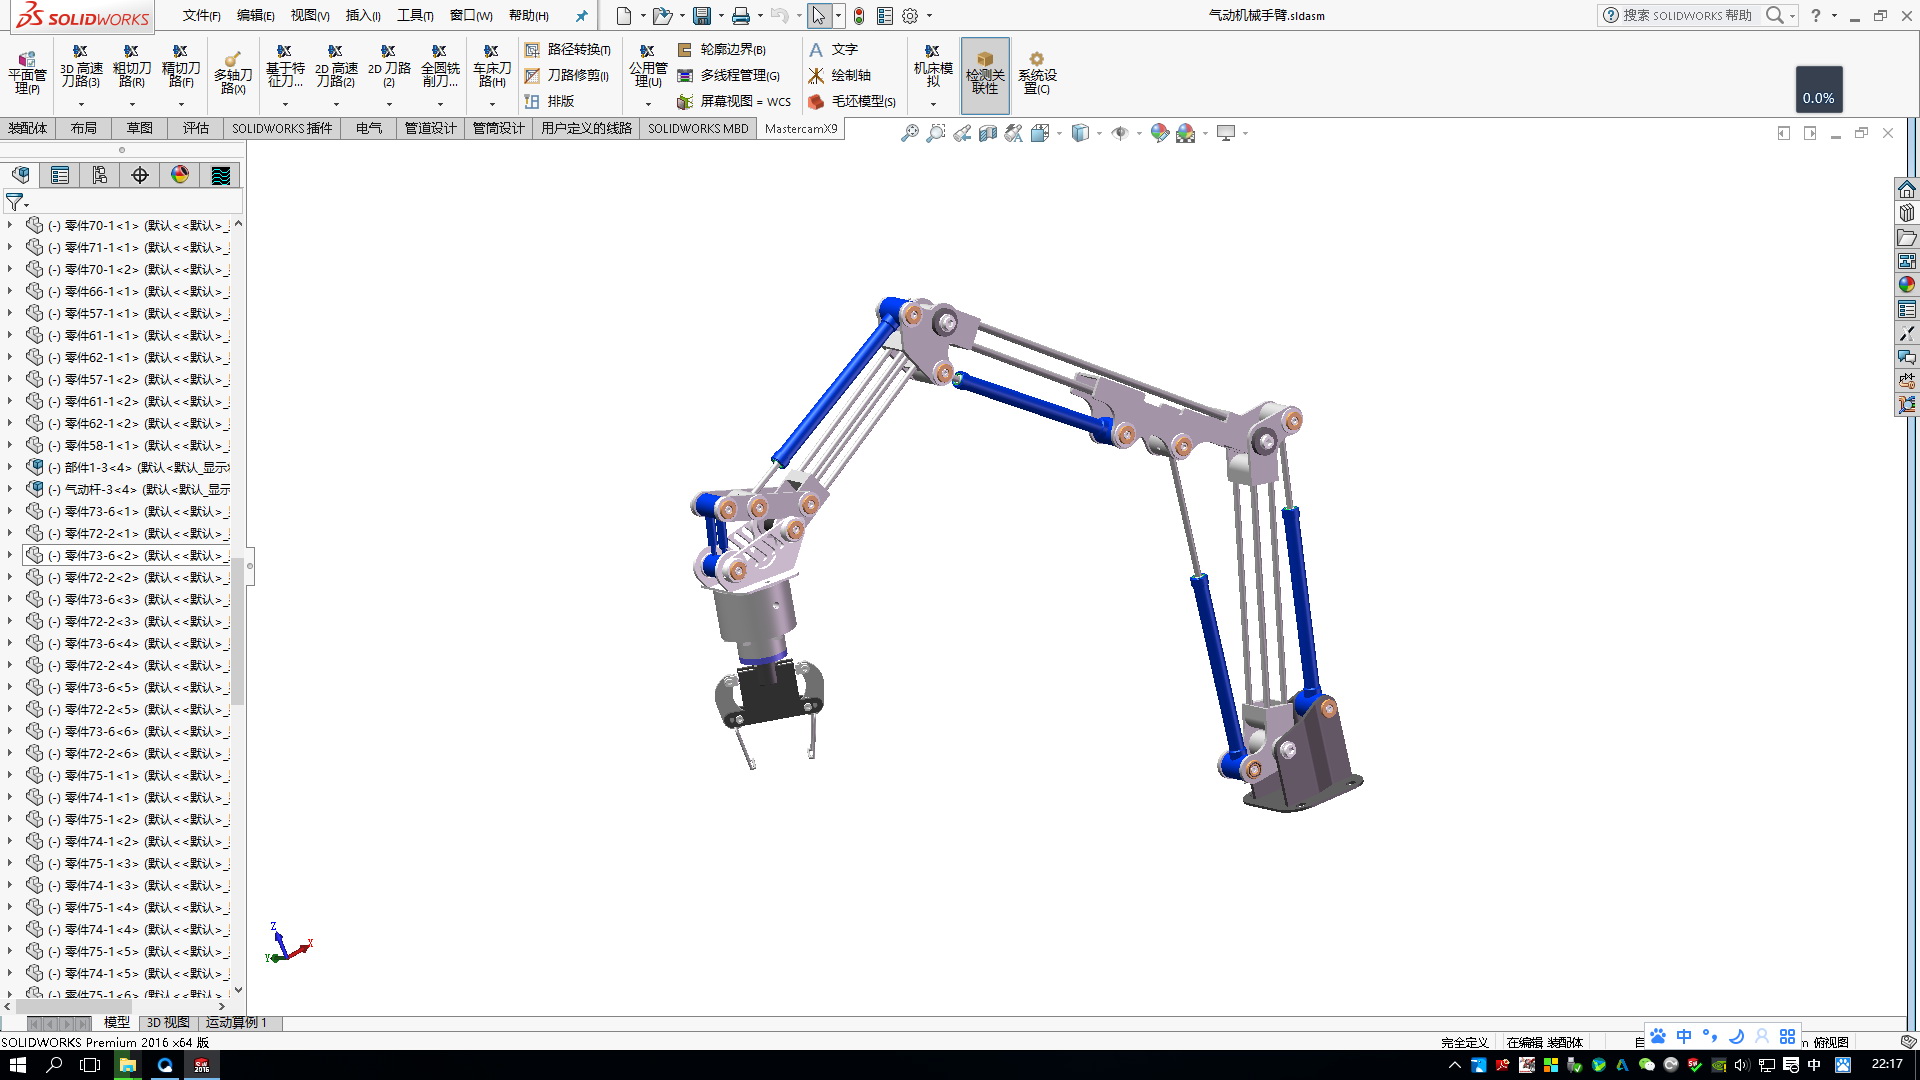Open the feature tree filter dropdown arrow
This screenshot has height=1080, width=1920.
pyautogui.click(x=27, y=205)
